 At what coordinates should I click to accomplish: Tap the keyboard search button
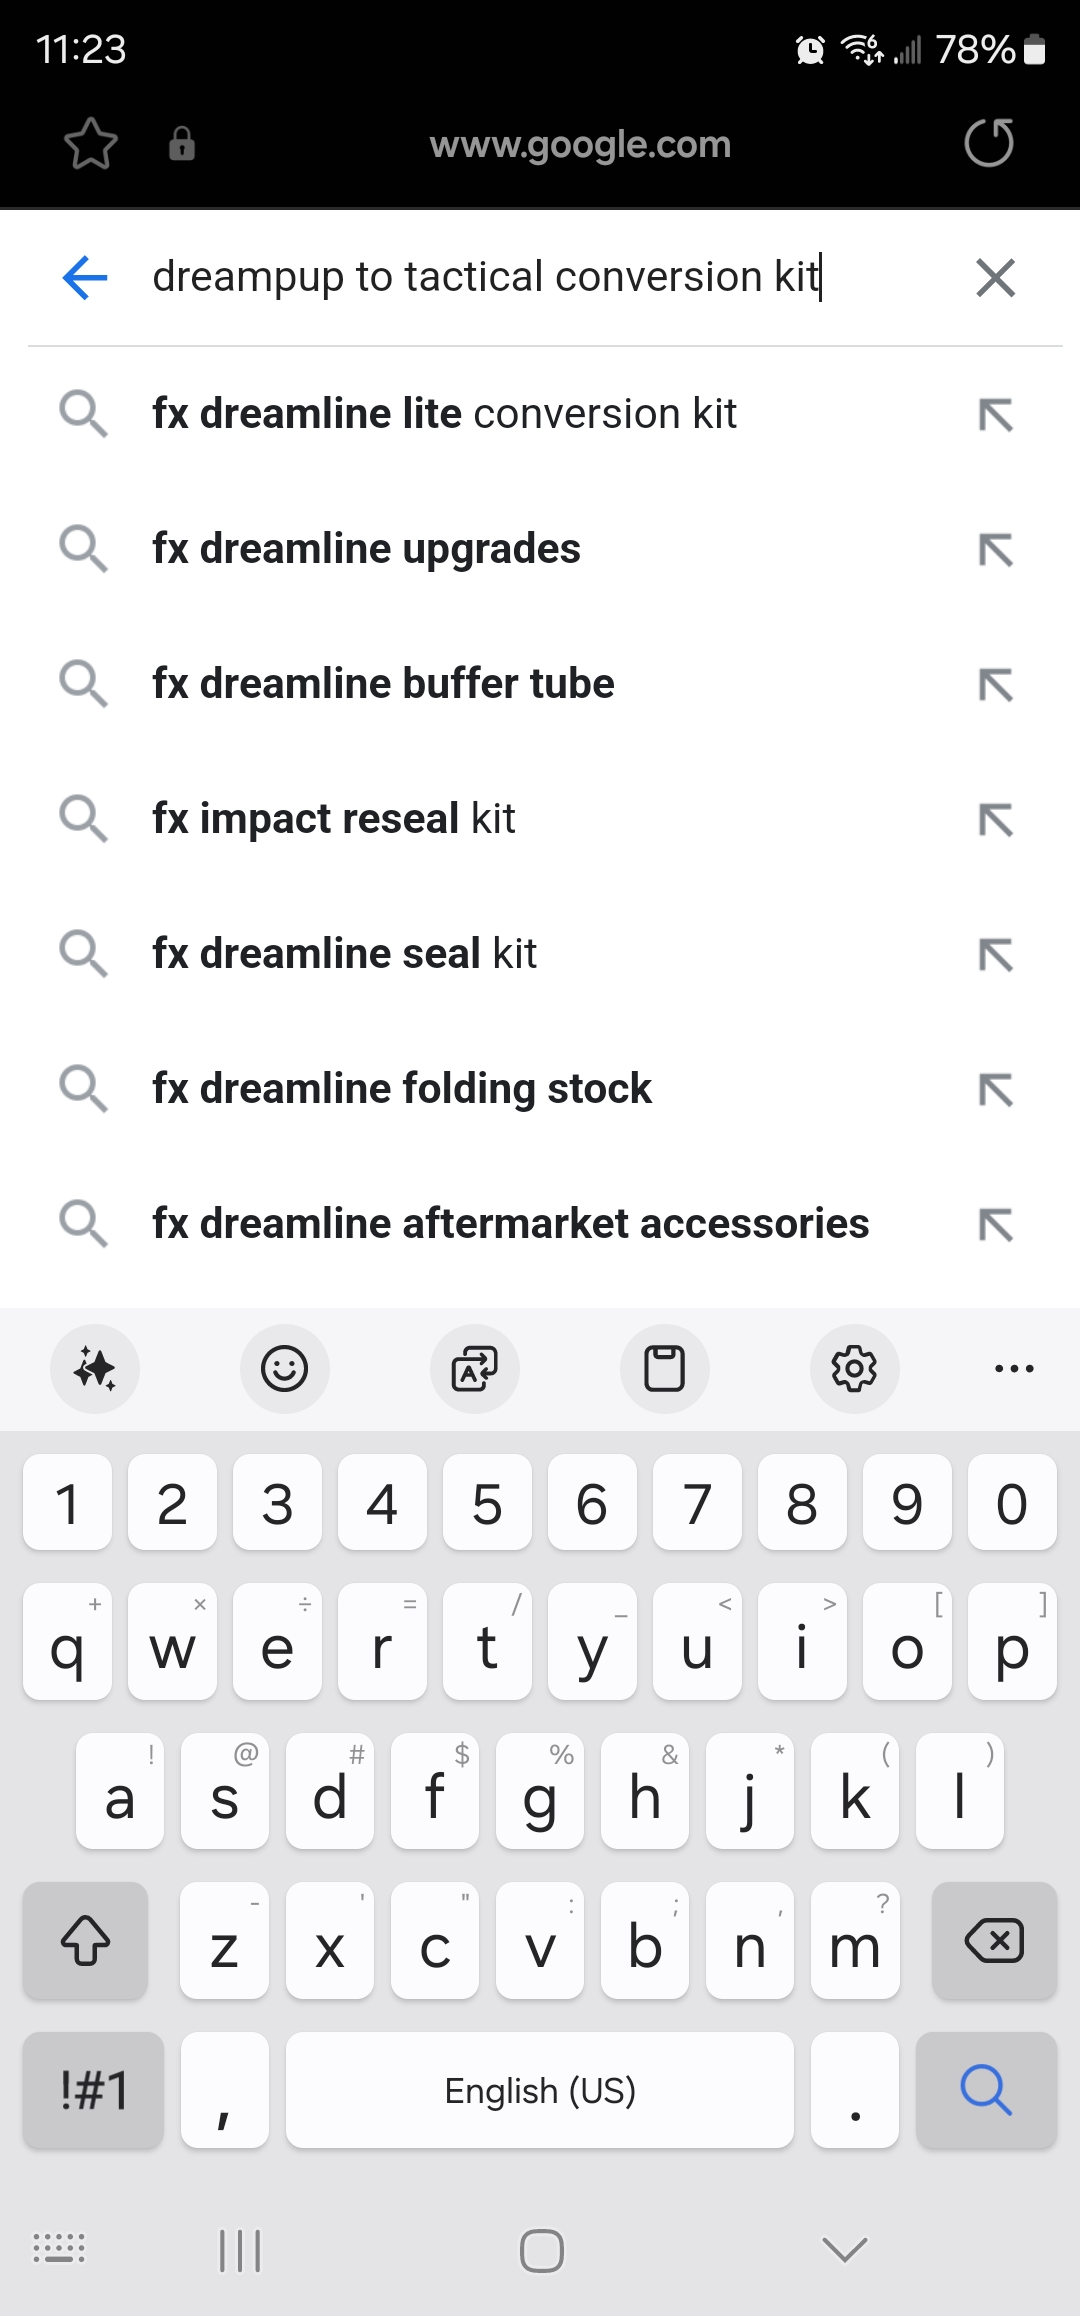click(986, 2090)
